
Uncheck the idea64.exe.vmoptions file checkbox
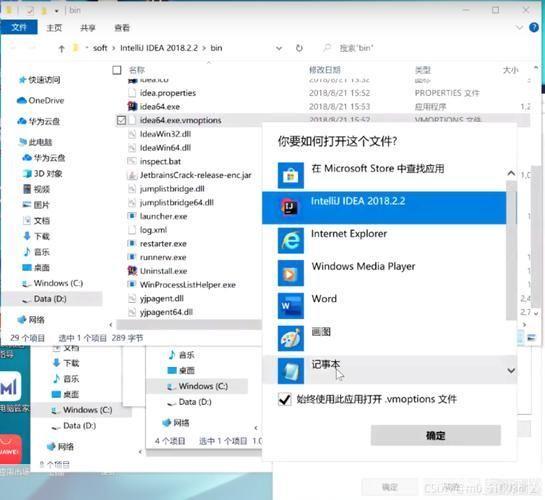click(121, 120)
